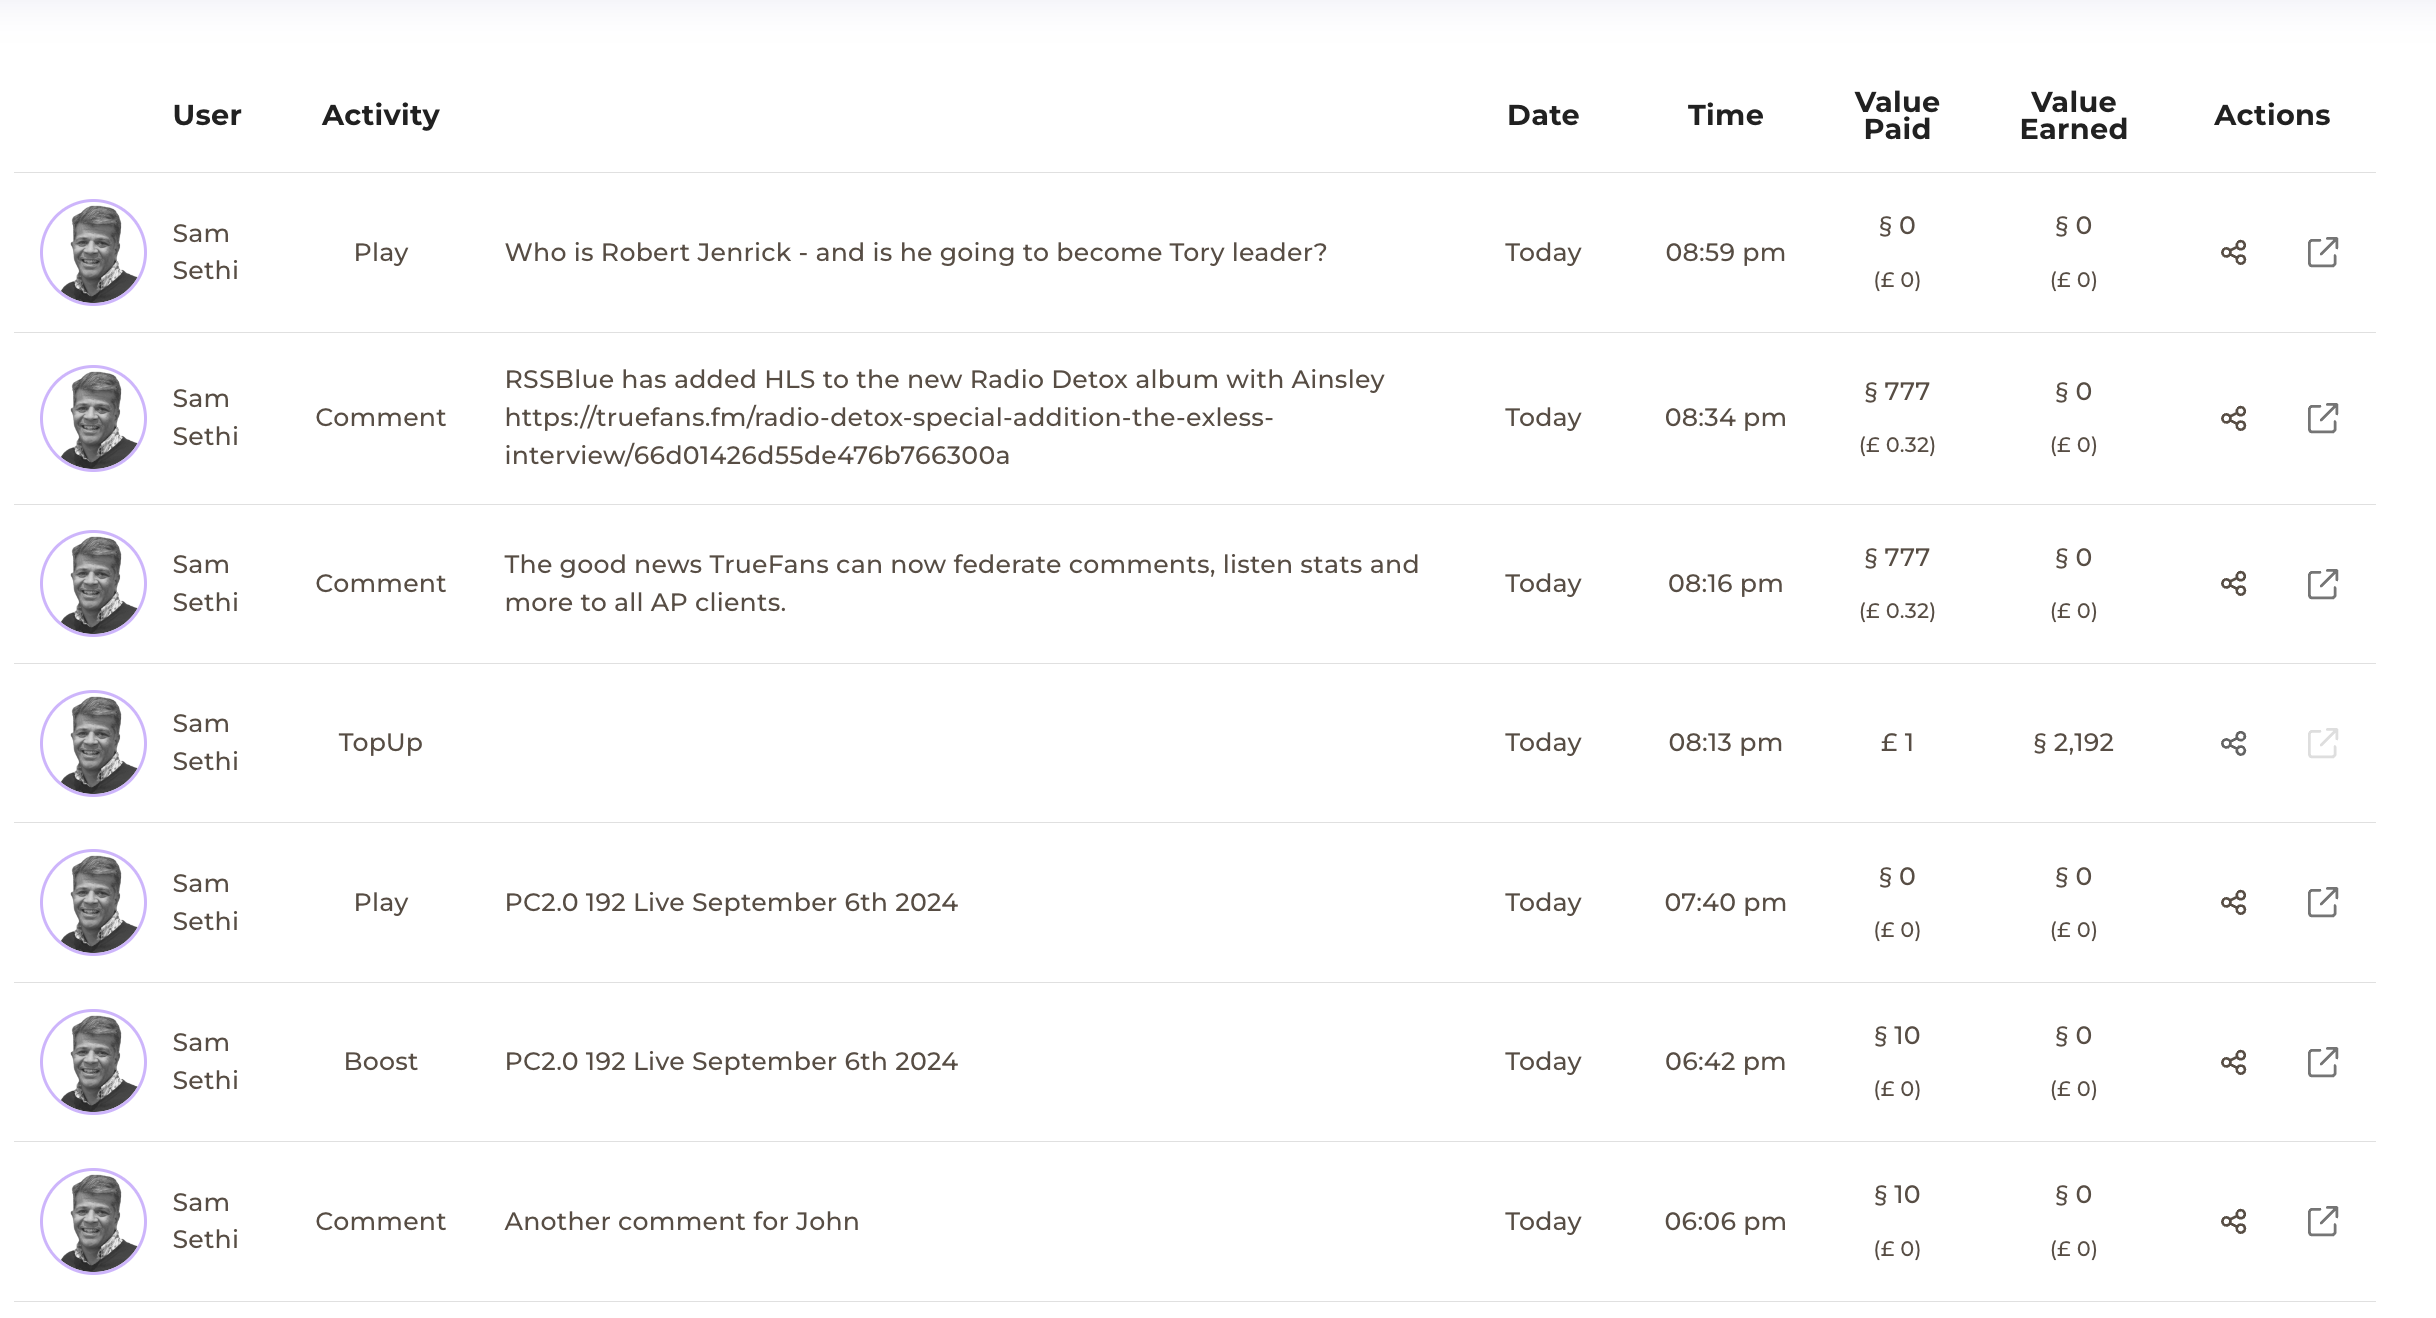
Task: Select Sam Sethi name in TopUp row
Action: tap(205, 742)
